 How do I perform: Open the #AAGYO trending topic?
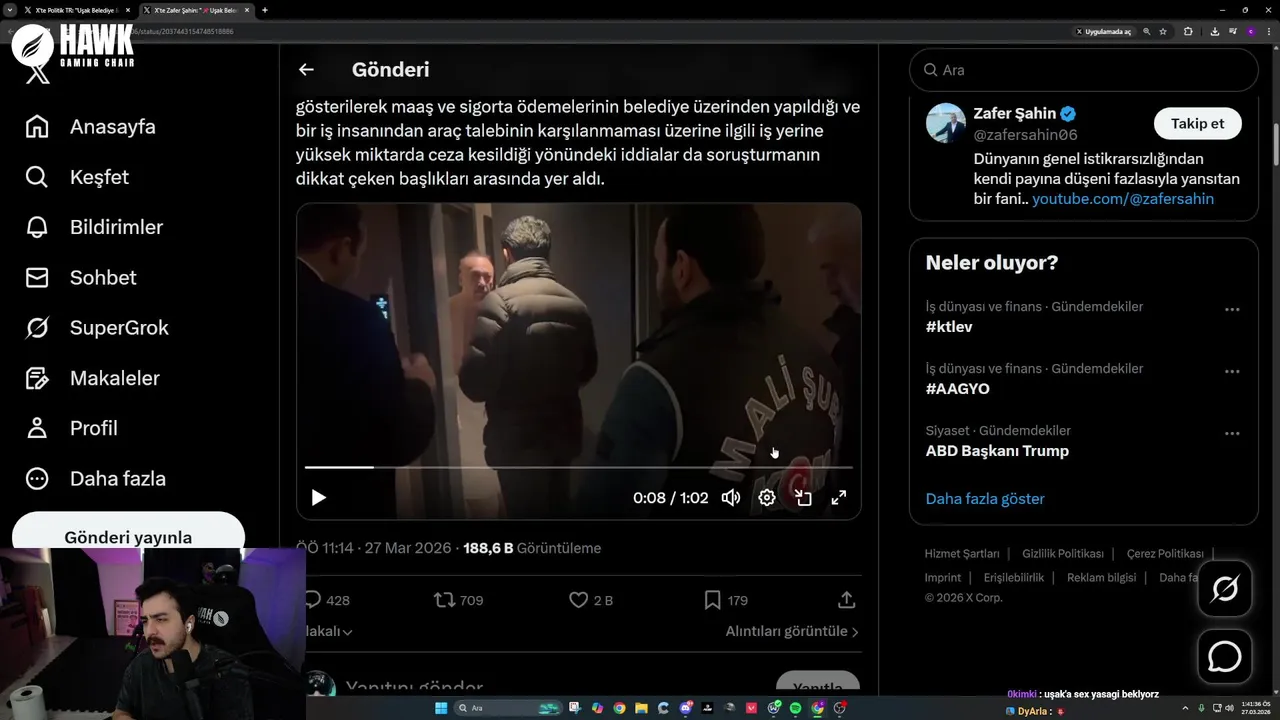958,389
